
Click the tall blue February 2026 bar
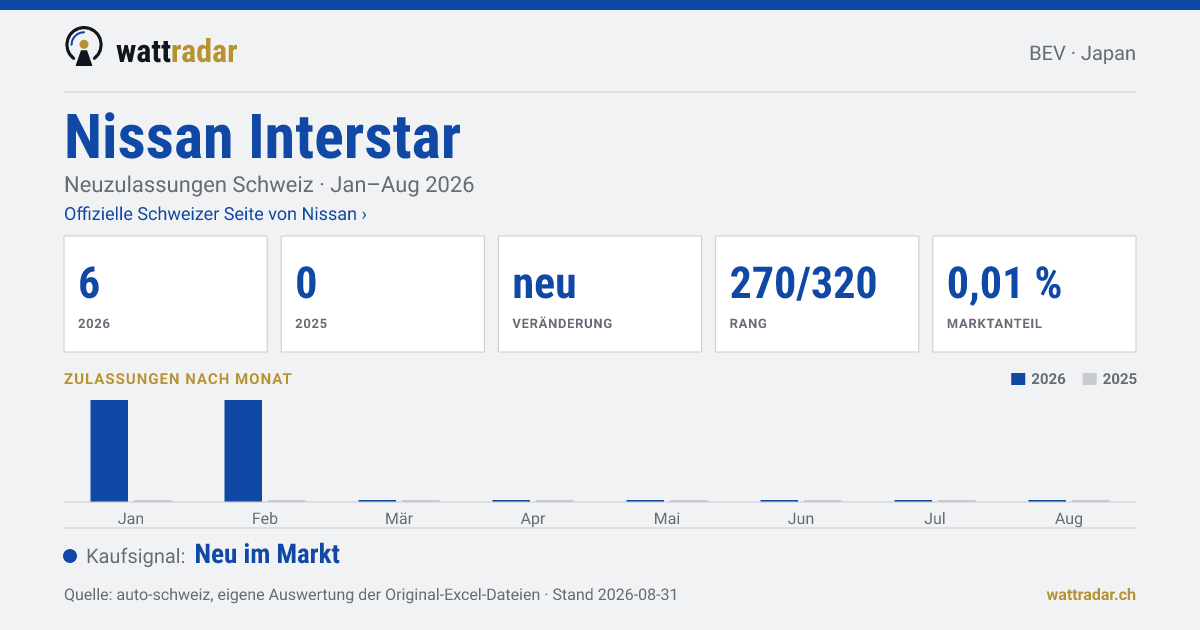pos(243,450)
